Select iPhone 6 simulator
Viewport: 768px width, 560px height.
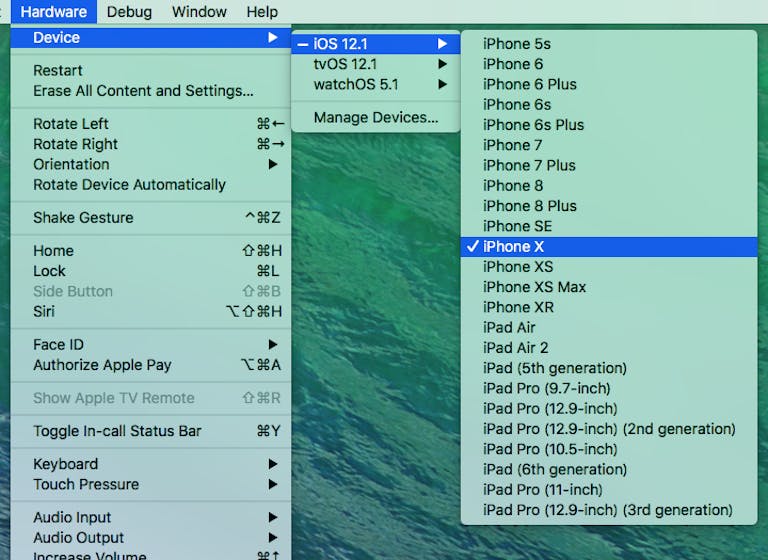point(609,64)
